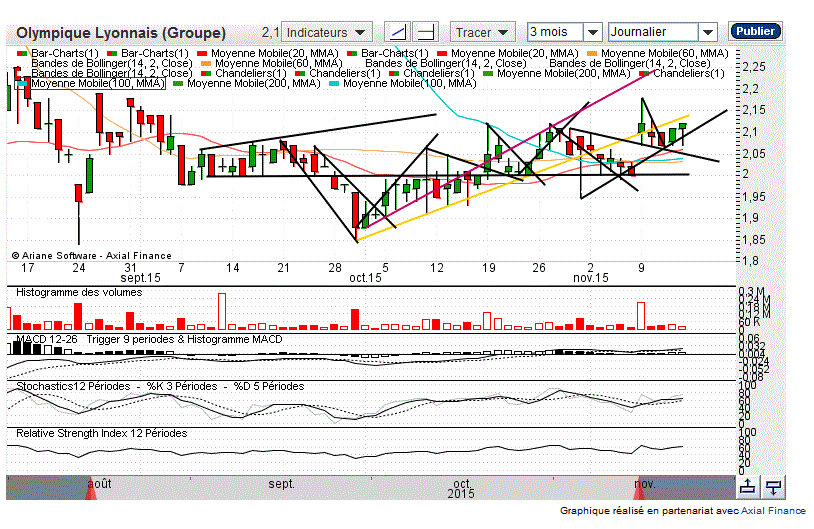Screen dimensions: 814x529
Task: Click the 1,95 price axis value
Action: click(x=754, y=197)
